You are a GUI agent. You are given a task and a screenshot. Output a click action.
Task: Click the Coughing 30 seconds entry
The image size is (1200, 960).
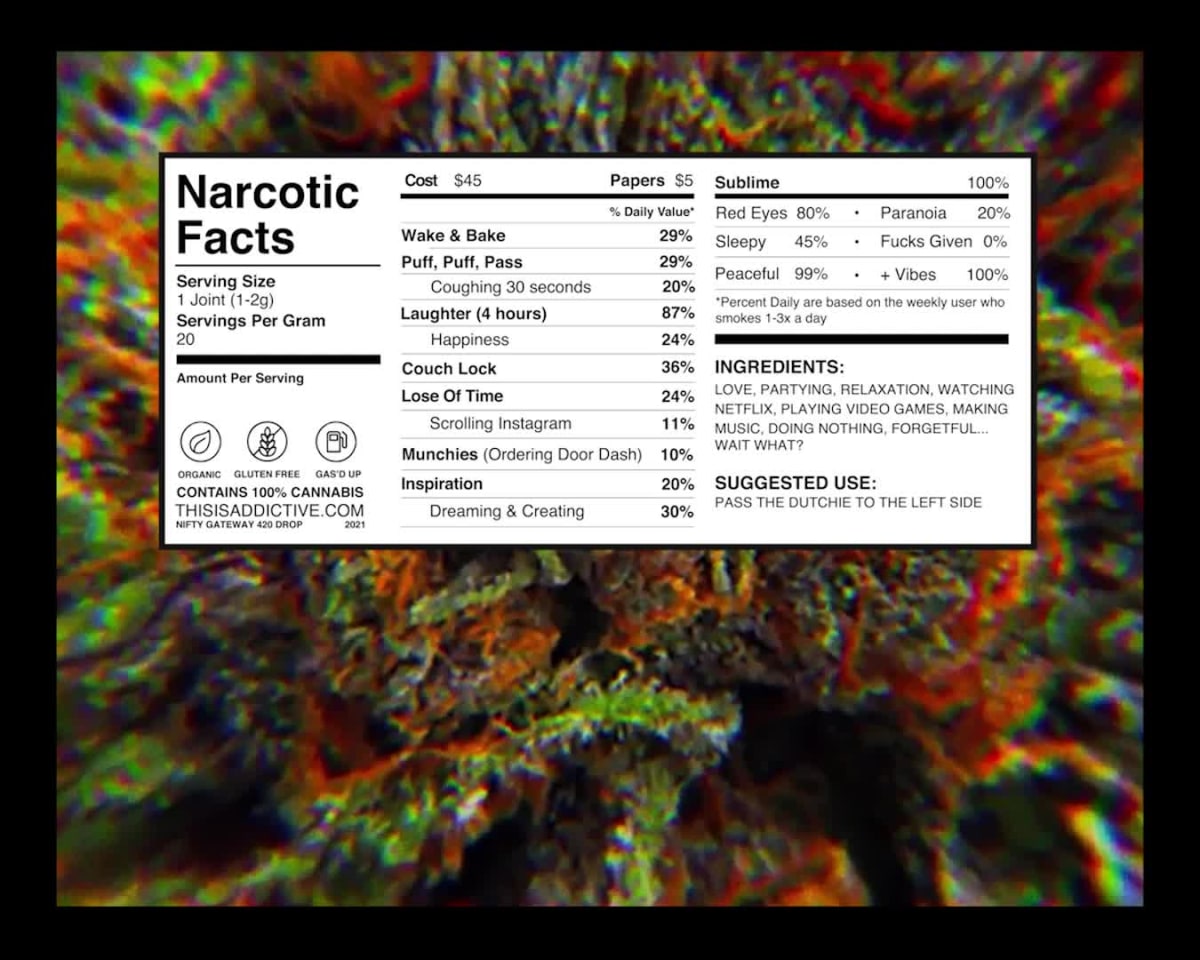pos(510,287)
